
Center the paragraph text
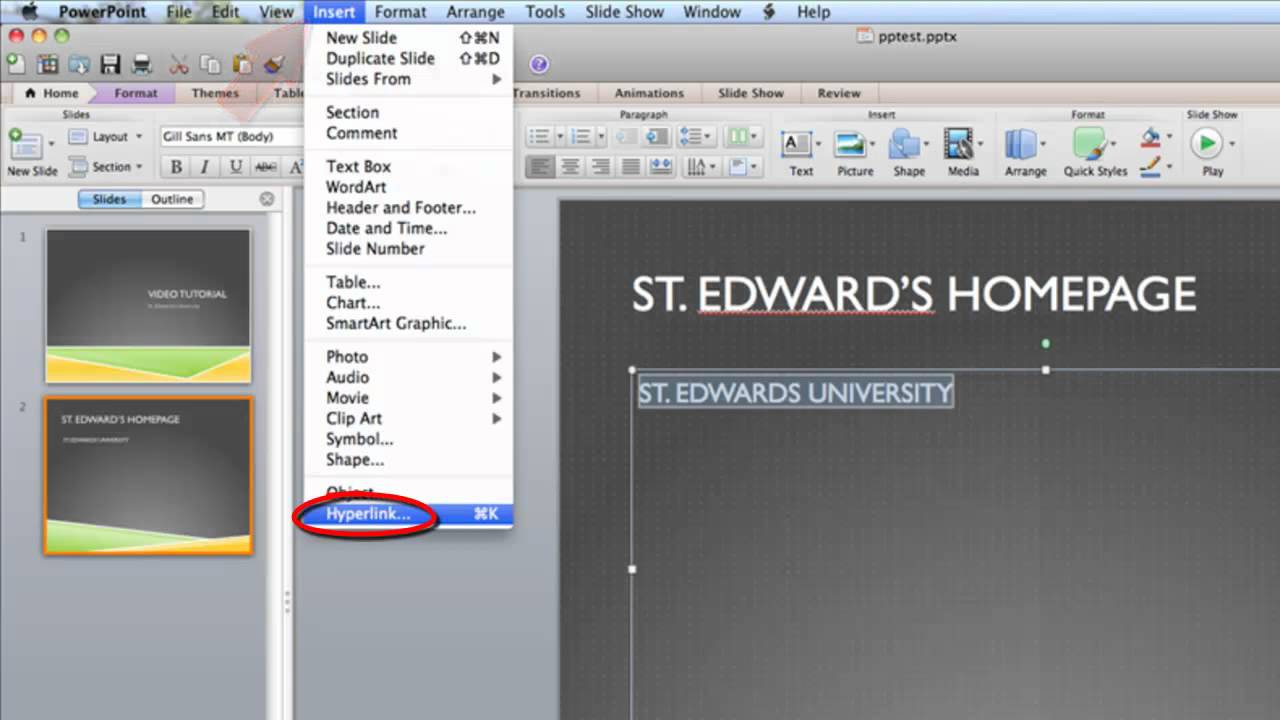571,167
